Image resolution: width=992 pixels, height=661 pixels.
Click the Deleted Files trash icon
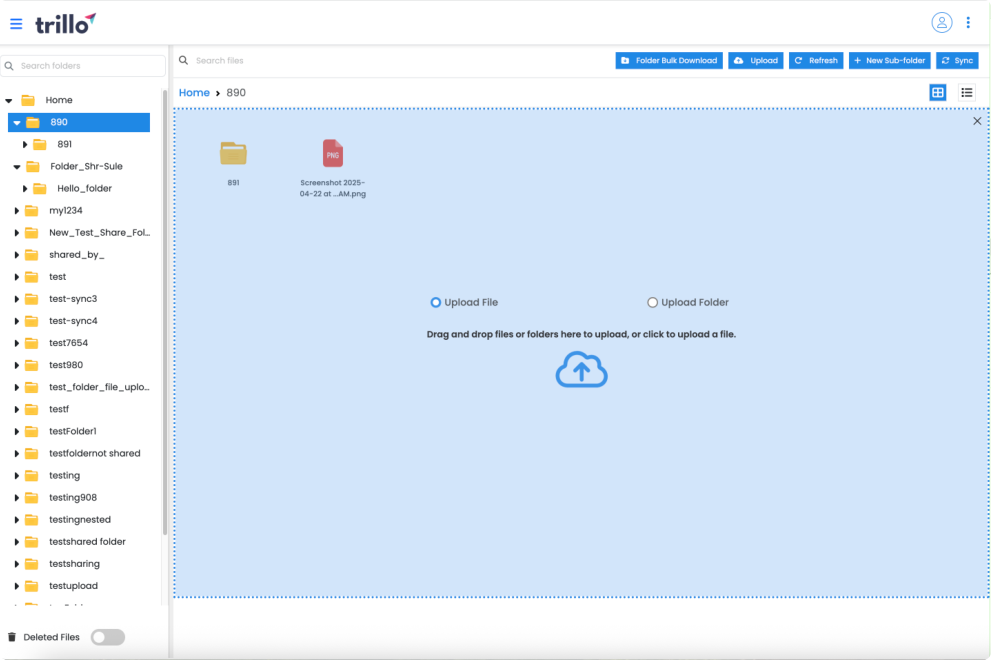pyautogui.click(x=11, y=637)
